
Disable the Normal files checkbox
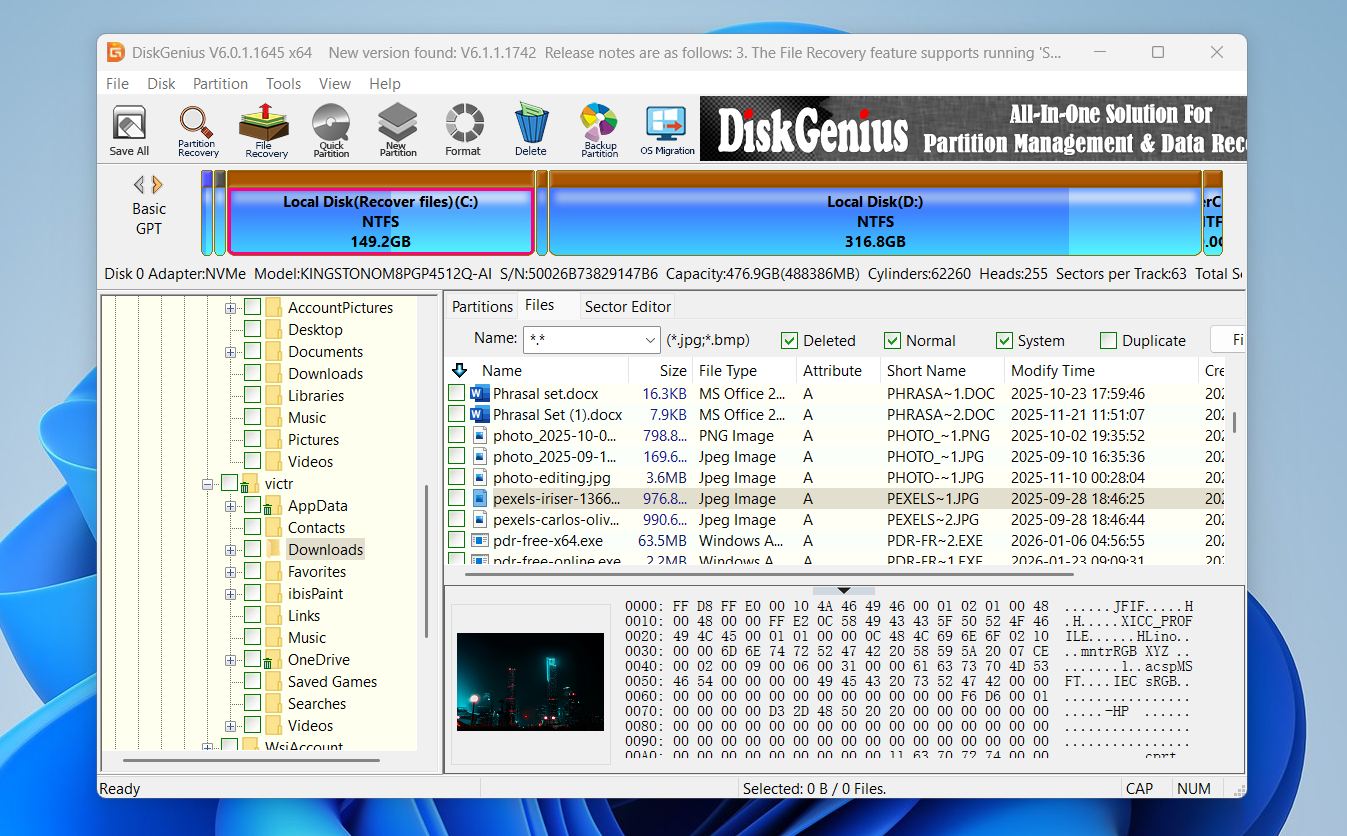tap(893, 340)
